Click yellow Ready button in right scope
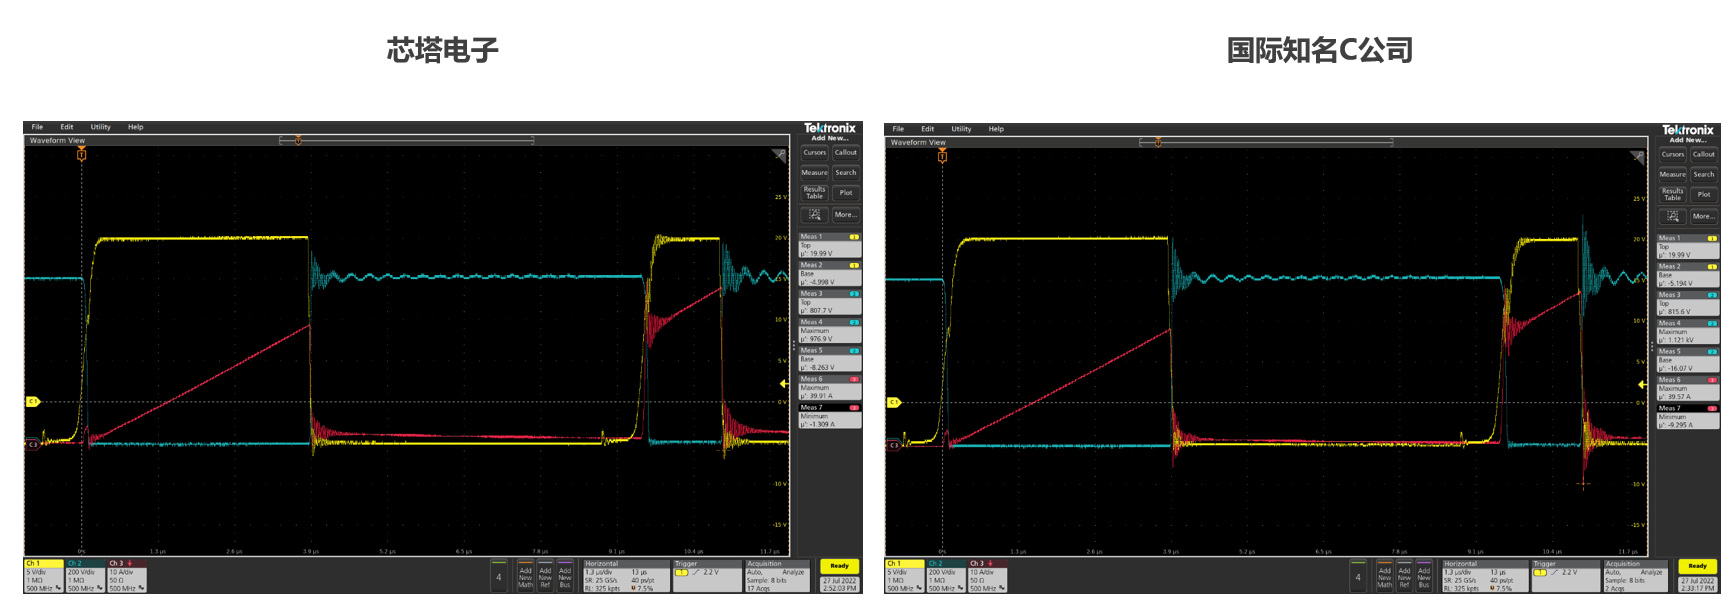 click(x=1698, y=566)
